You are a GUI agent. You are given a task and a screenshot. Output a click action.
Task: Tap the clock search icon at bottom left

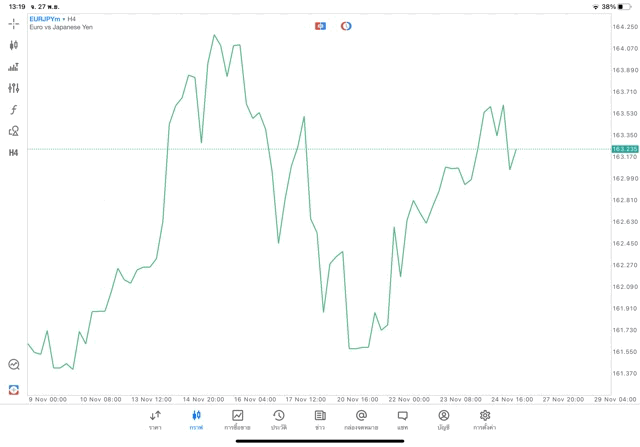(14, 365)
